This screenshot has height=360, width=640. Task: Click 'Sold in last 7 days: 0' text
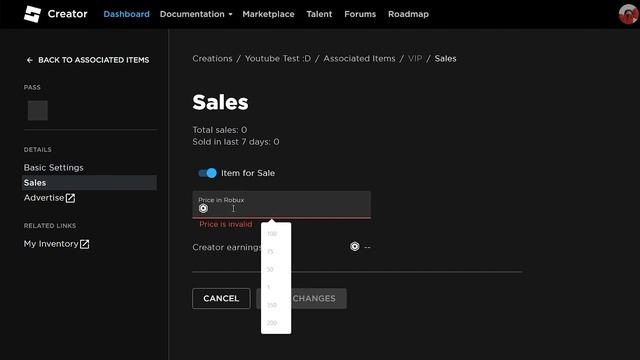[236, 142]
